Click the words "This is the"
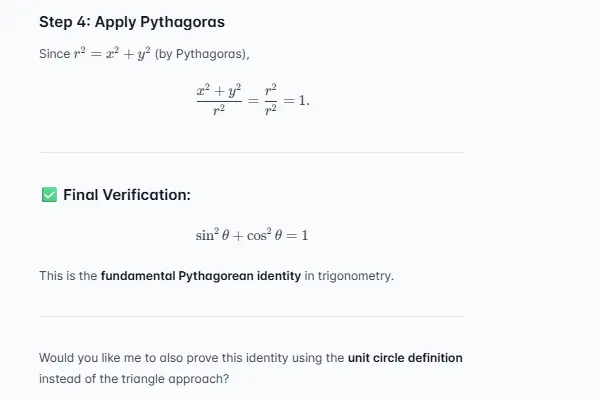Viewport: 600px width, 400px height. point(68,275)
